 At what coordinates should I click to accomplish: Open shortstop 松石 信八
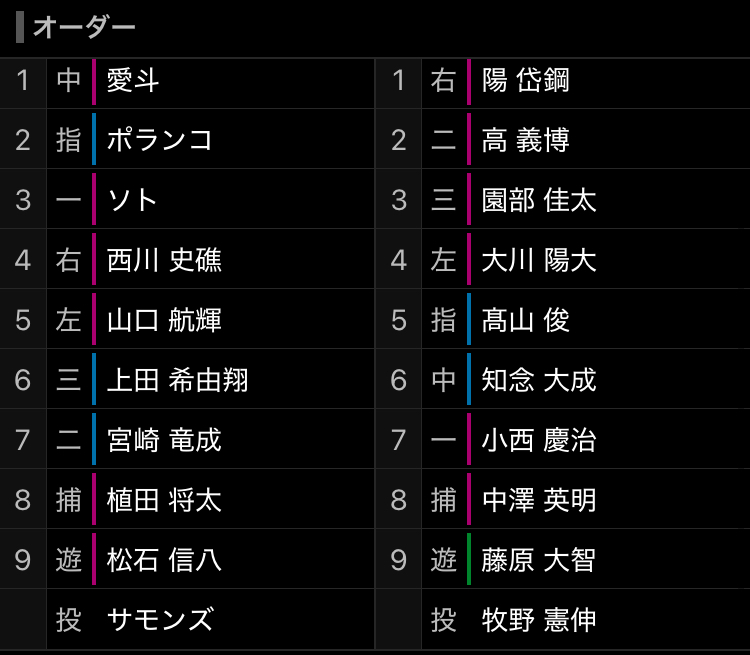(164, 560)
